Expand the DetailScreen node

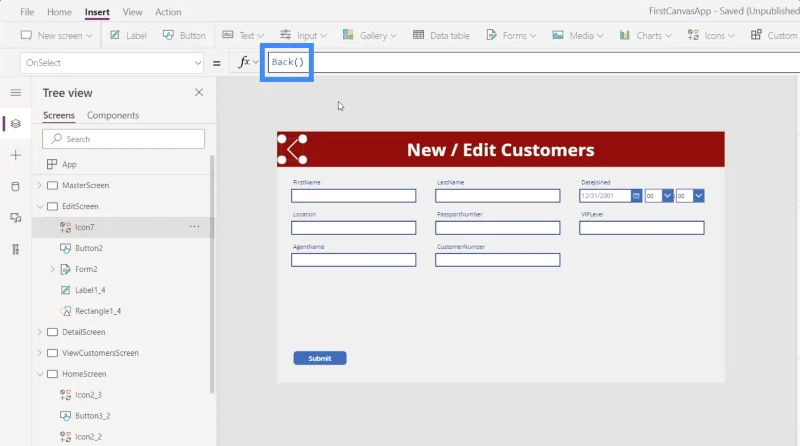(40, 332)
